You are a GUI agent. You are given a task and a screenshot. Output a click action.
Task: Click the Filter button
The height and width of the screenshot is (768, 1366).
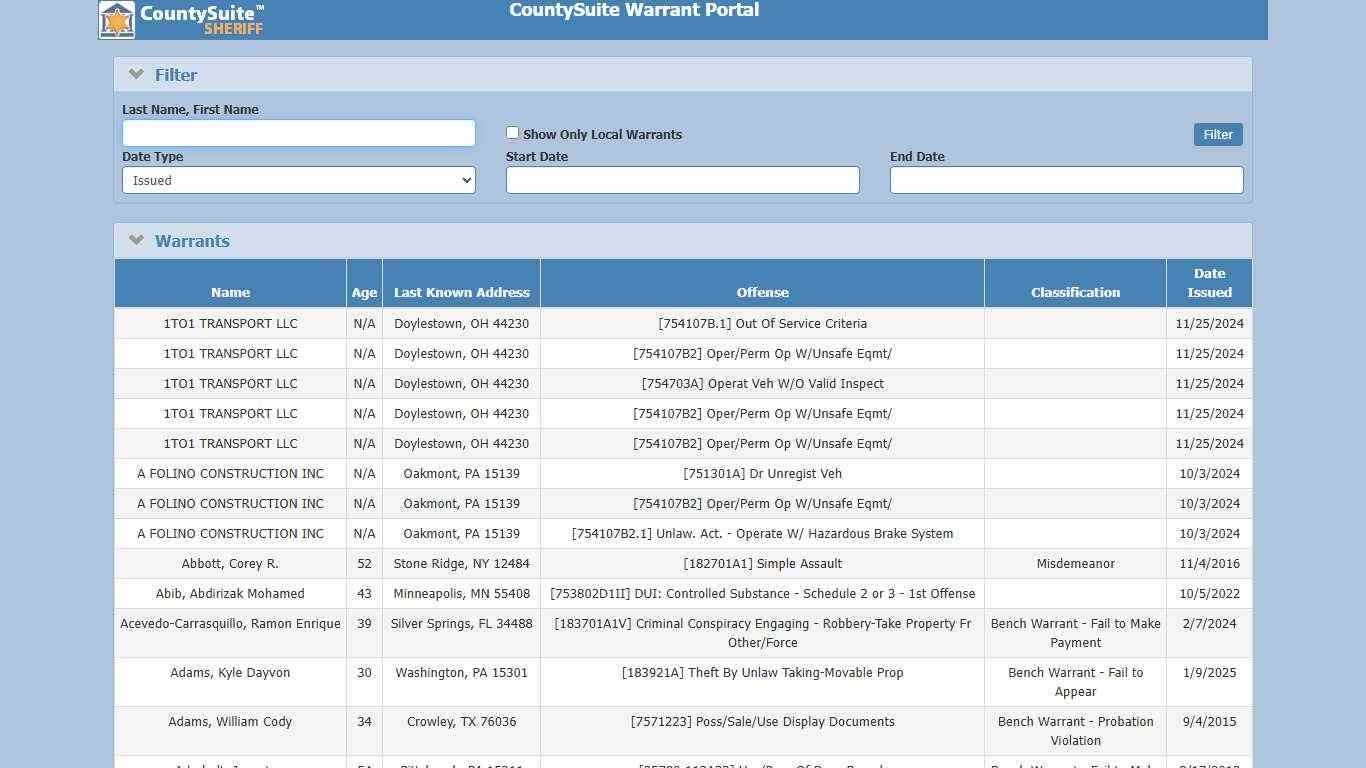click(1217, 134)
